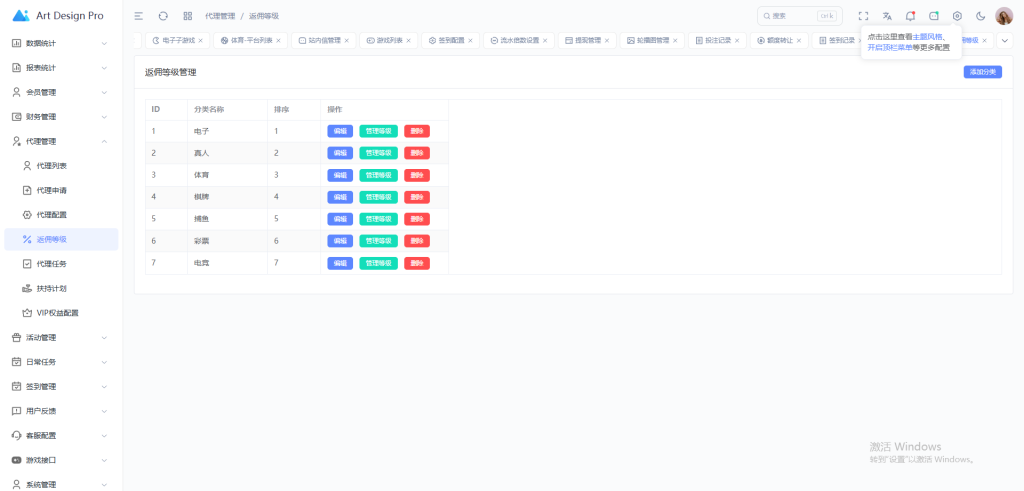Click 管理等级 for 电竞 row
The height and width of the screenshot is (491, 1024).
(379, 263)
